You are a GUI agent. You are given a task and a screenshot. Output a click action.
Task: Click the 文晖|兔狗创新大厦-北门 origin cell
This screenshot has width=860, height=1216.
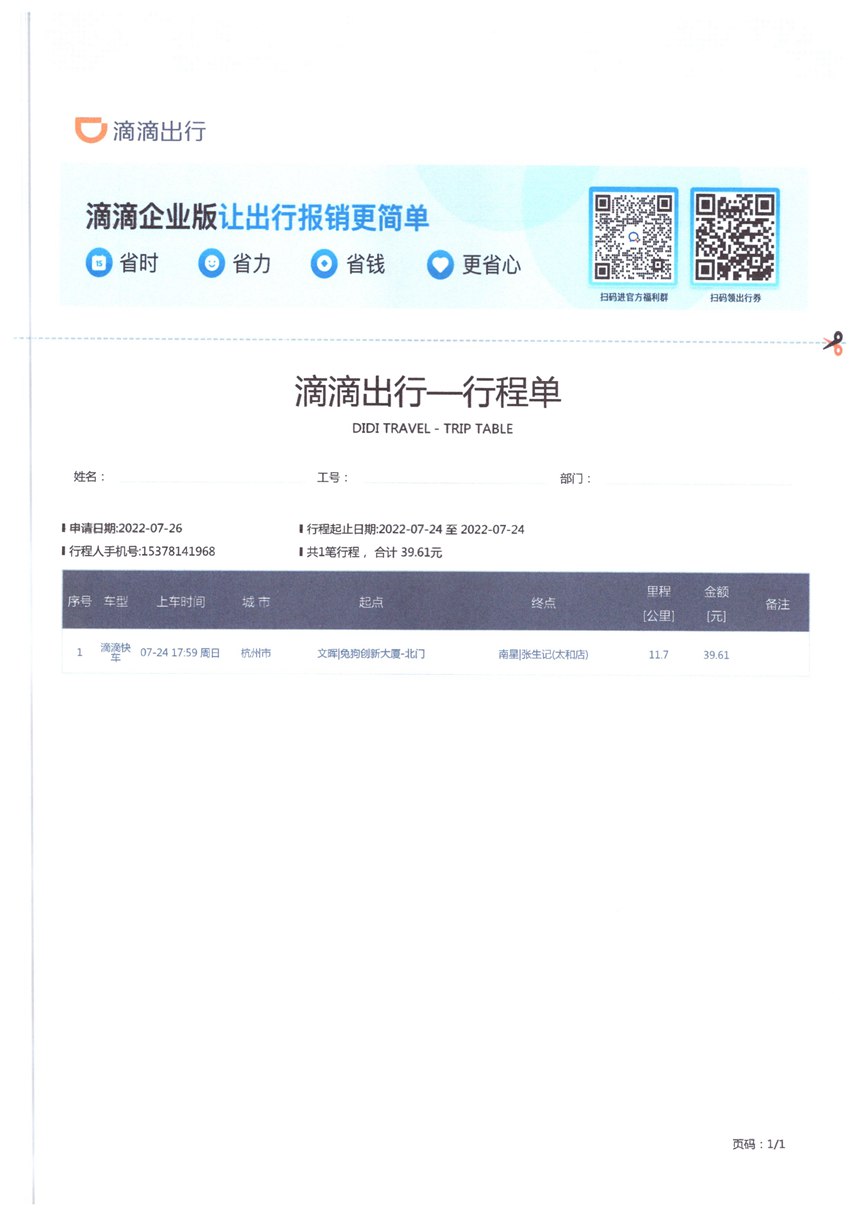tap(371, 653)
